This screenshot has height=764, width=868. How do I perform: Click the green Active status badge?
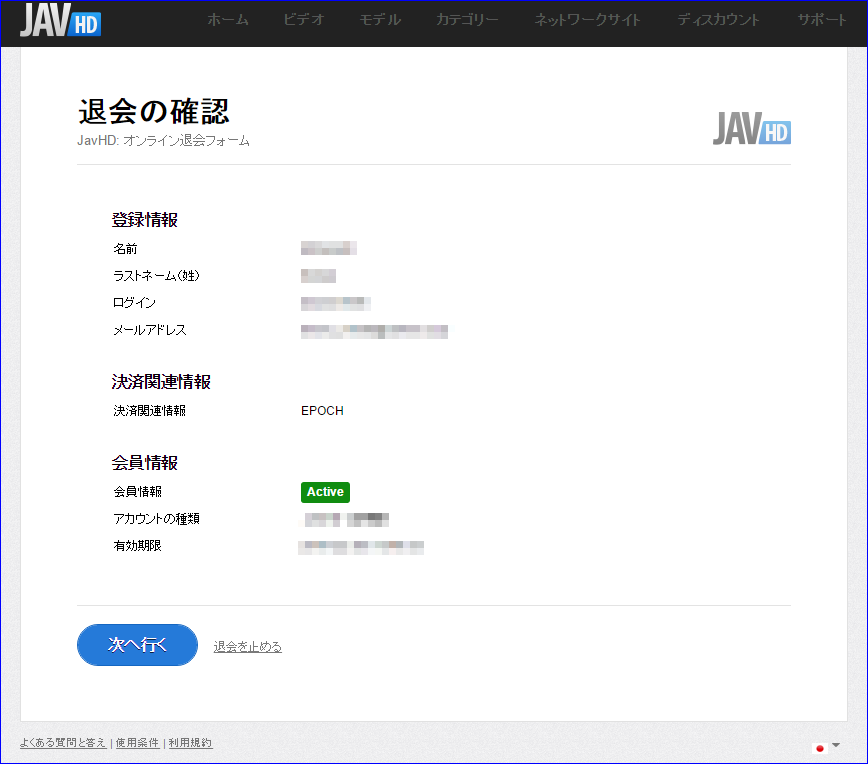tap(325, 492)
